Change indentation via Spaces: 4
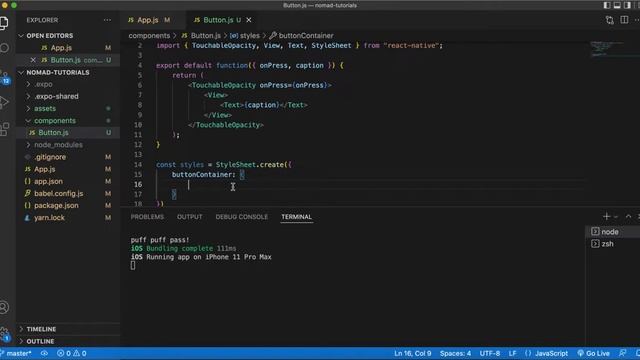640x360 pixels. (455, 353)
